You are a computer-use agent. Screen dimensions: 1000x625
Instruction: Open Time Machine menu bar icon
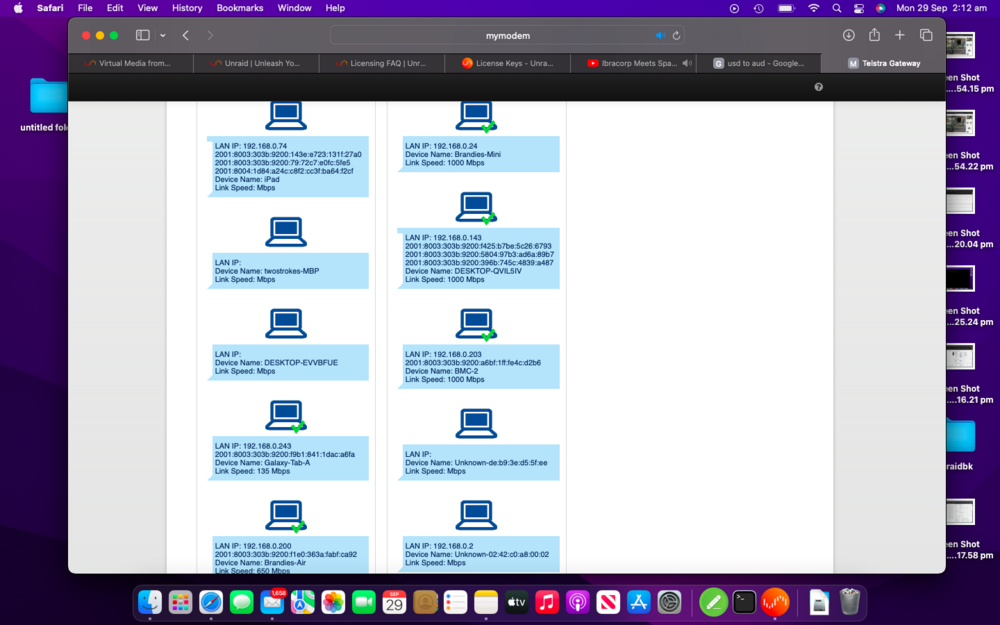pos(758,8)
